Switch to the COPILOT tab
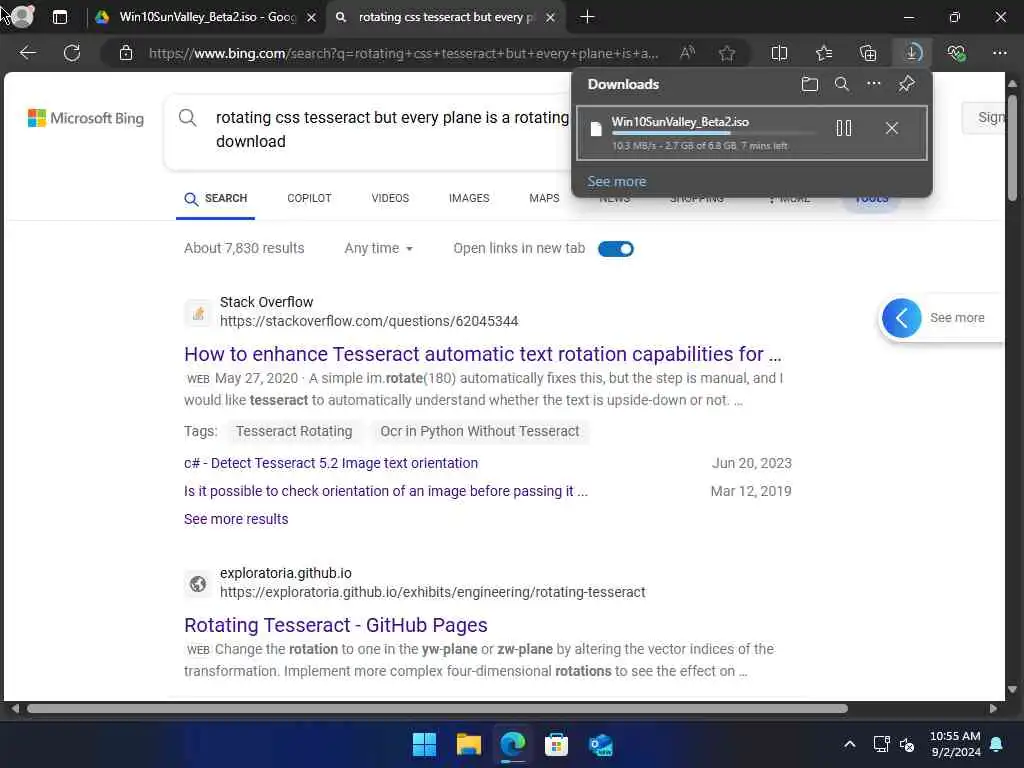Viewport: 1024px width, 768px height. [x=310, y=198]
